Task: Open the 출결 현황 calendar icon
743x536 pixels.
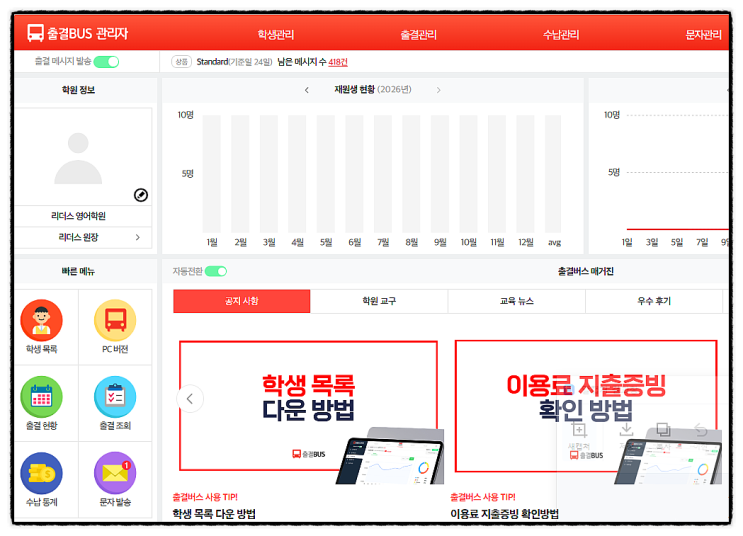Action: [x=42, y=397]
